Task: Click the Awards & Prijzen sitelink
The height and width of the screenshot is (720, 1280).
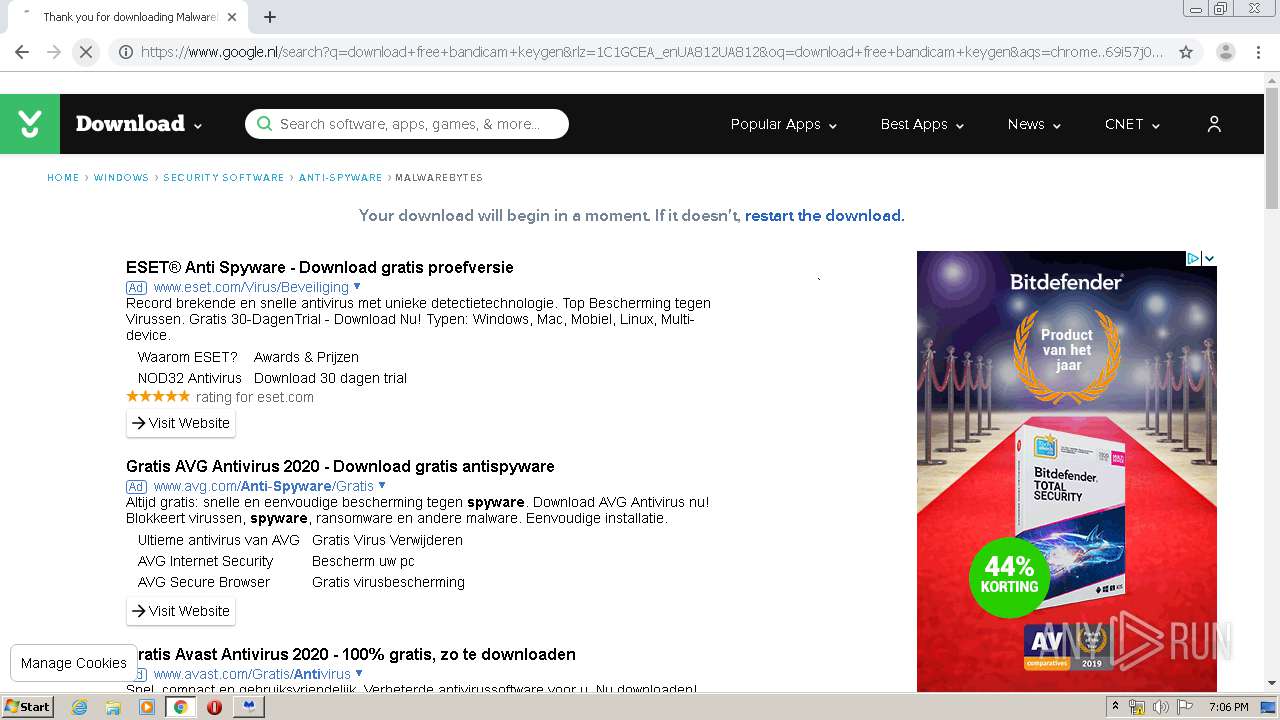Action: [306, 357]
